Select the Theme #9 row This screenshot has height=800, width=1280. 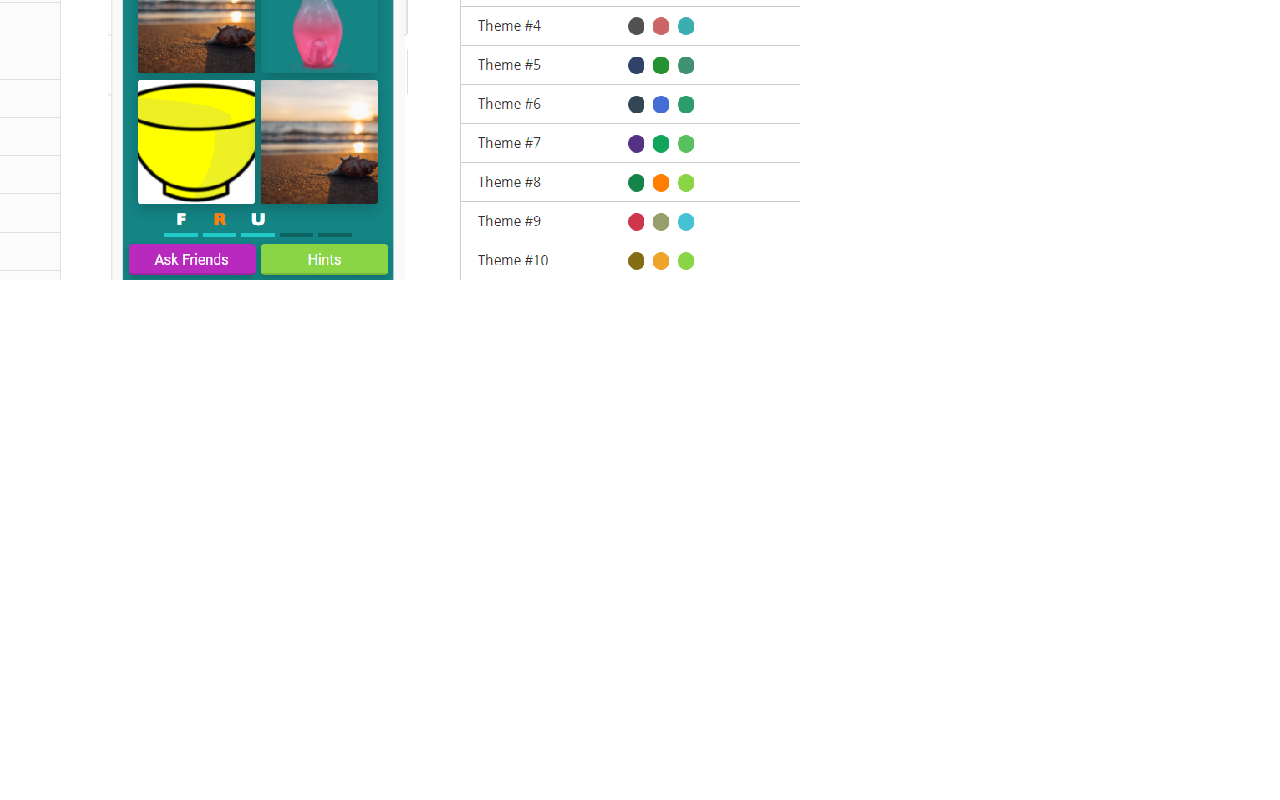[x=630, y=221]
